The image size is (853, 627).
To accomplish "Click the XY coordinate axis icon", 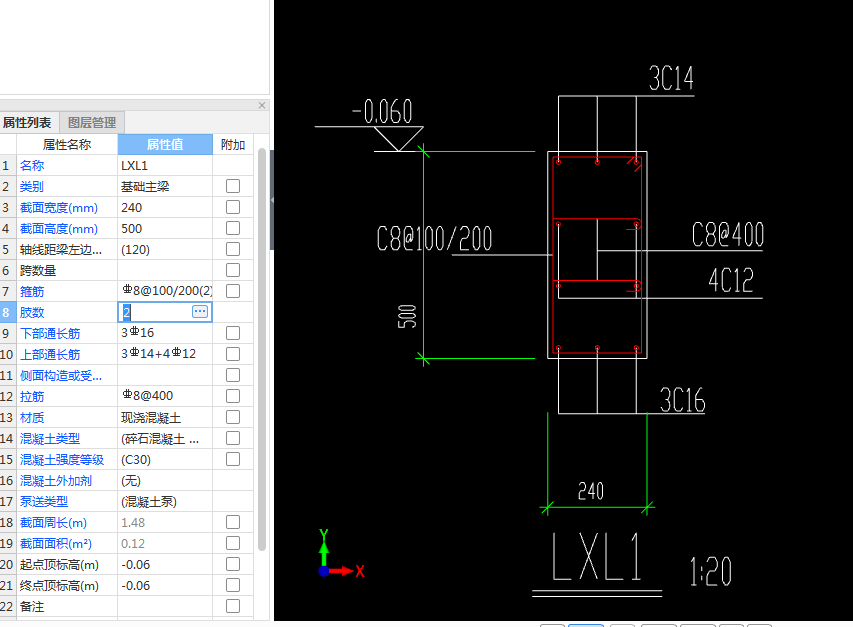I will [342, 555].
